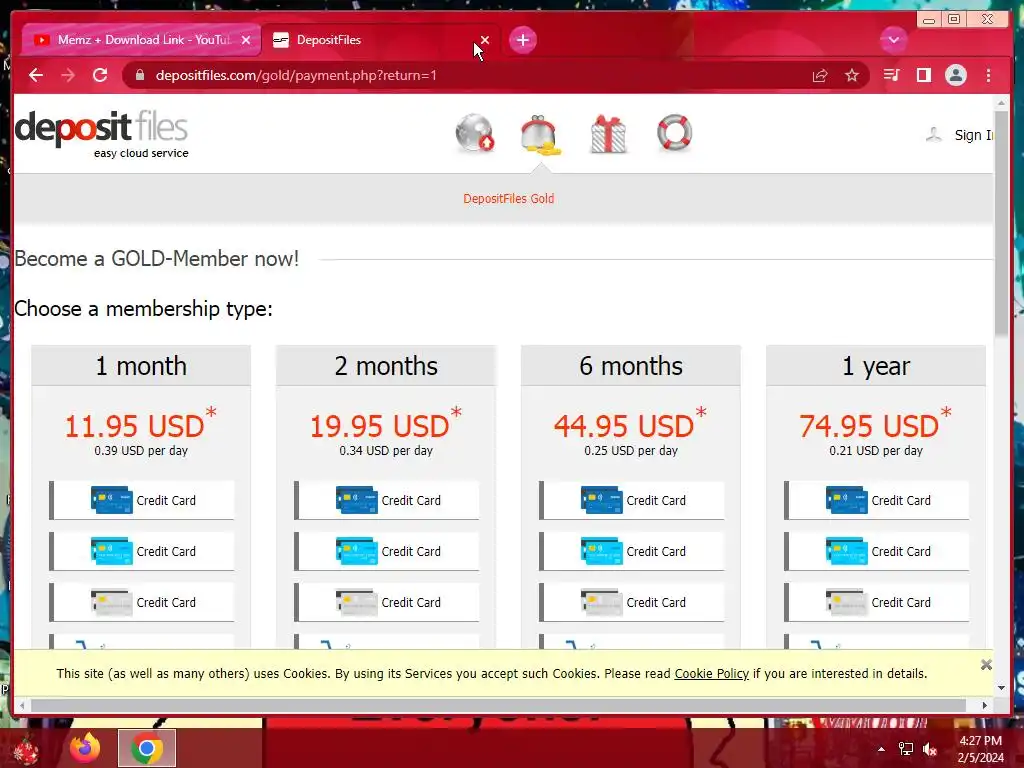Open the Start menu ornament icon
The image size is (1024, 768).
coord(26,749)
